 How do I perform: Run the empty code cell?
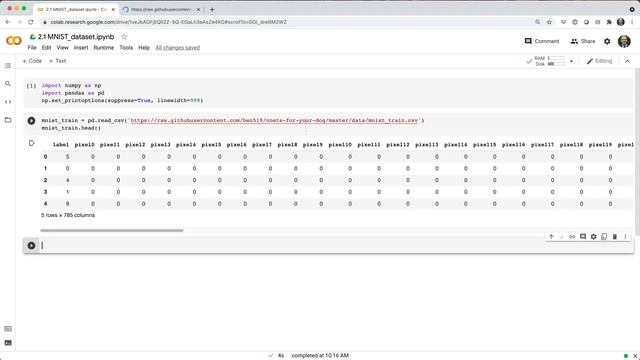click(x=31, y=245)
